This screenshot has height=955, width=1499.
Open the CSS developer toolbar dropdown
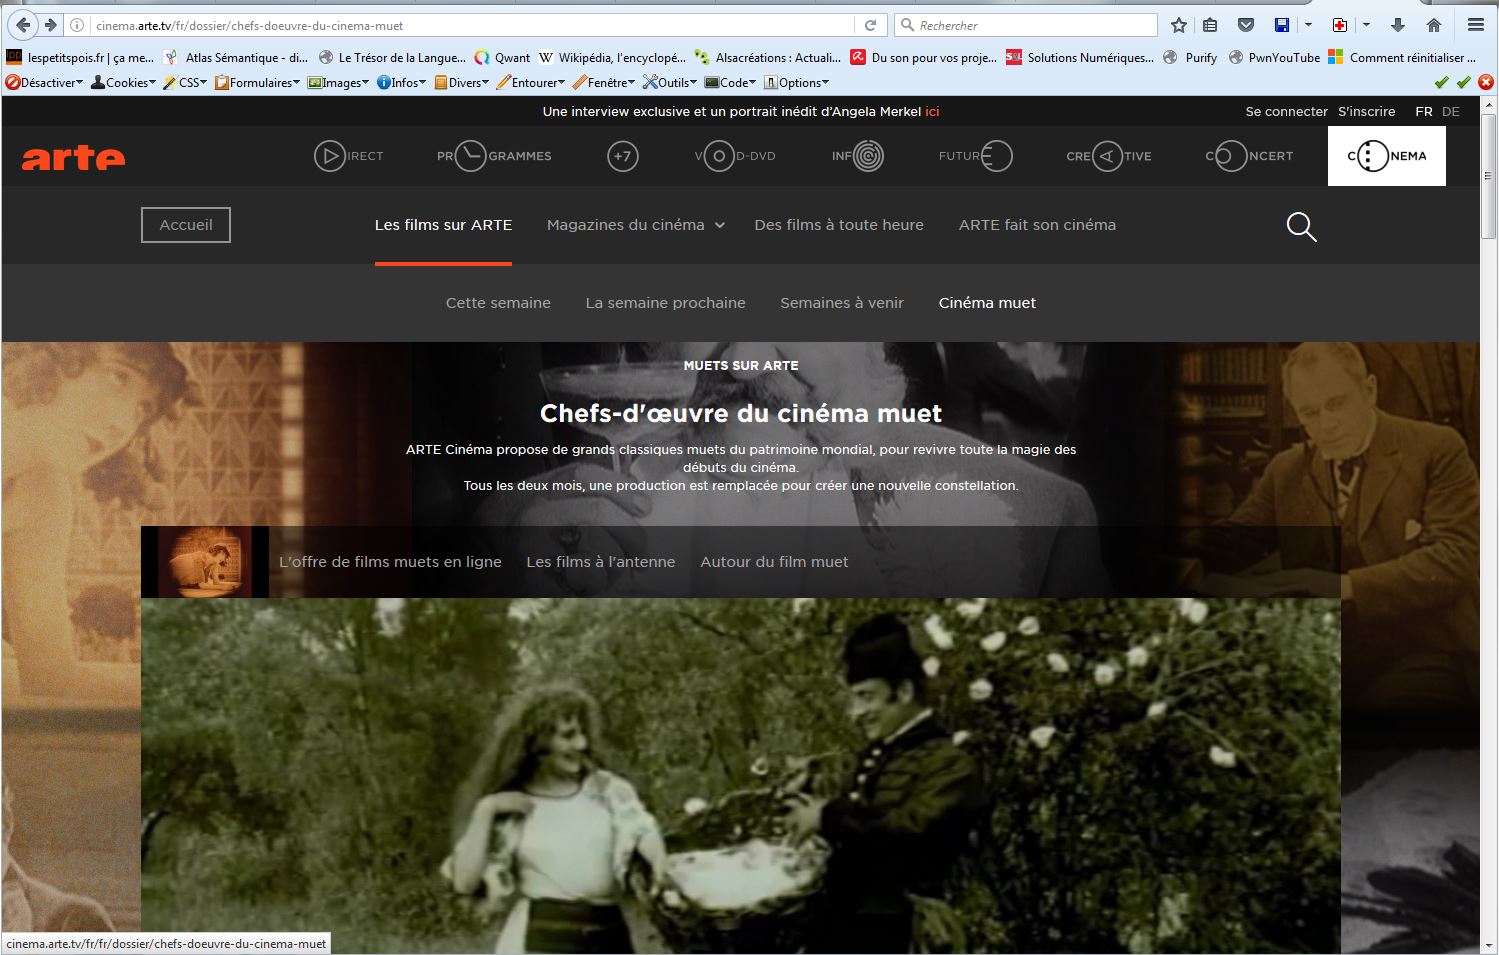click(186, 83)
